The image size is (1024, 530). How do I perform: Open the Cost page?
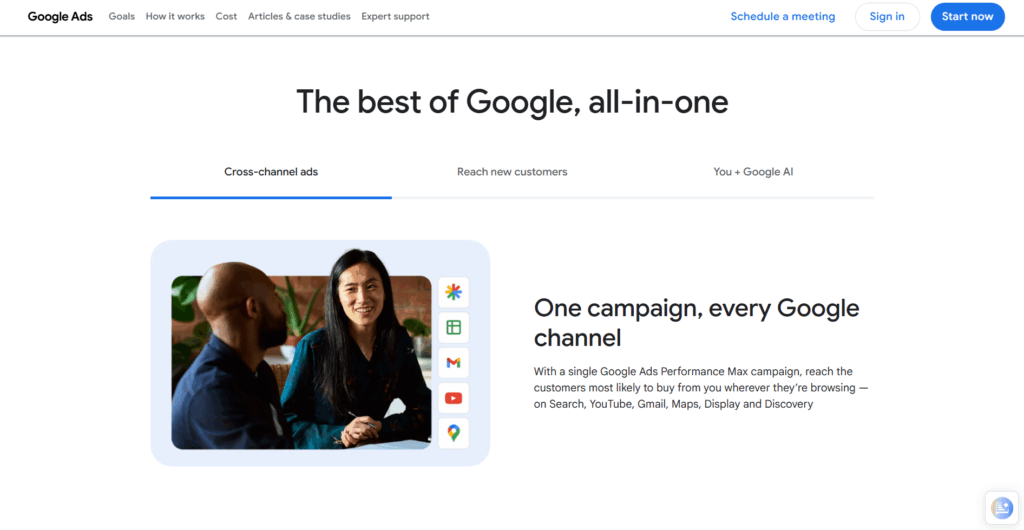pos(227,16)
